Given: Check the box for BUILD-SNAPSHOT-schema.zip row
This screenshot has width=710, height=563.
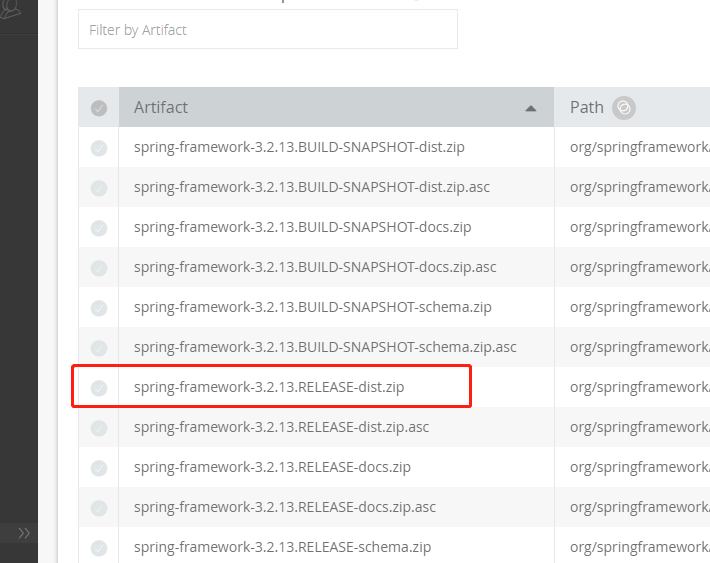Looking at the screenshot, I should tap(99, 308).
